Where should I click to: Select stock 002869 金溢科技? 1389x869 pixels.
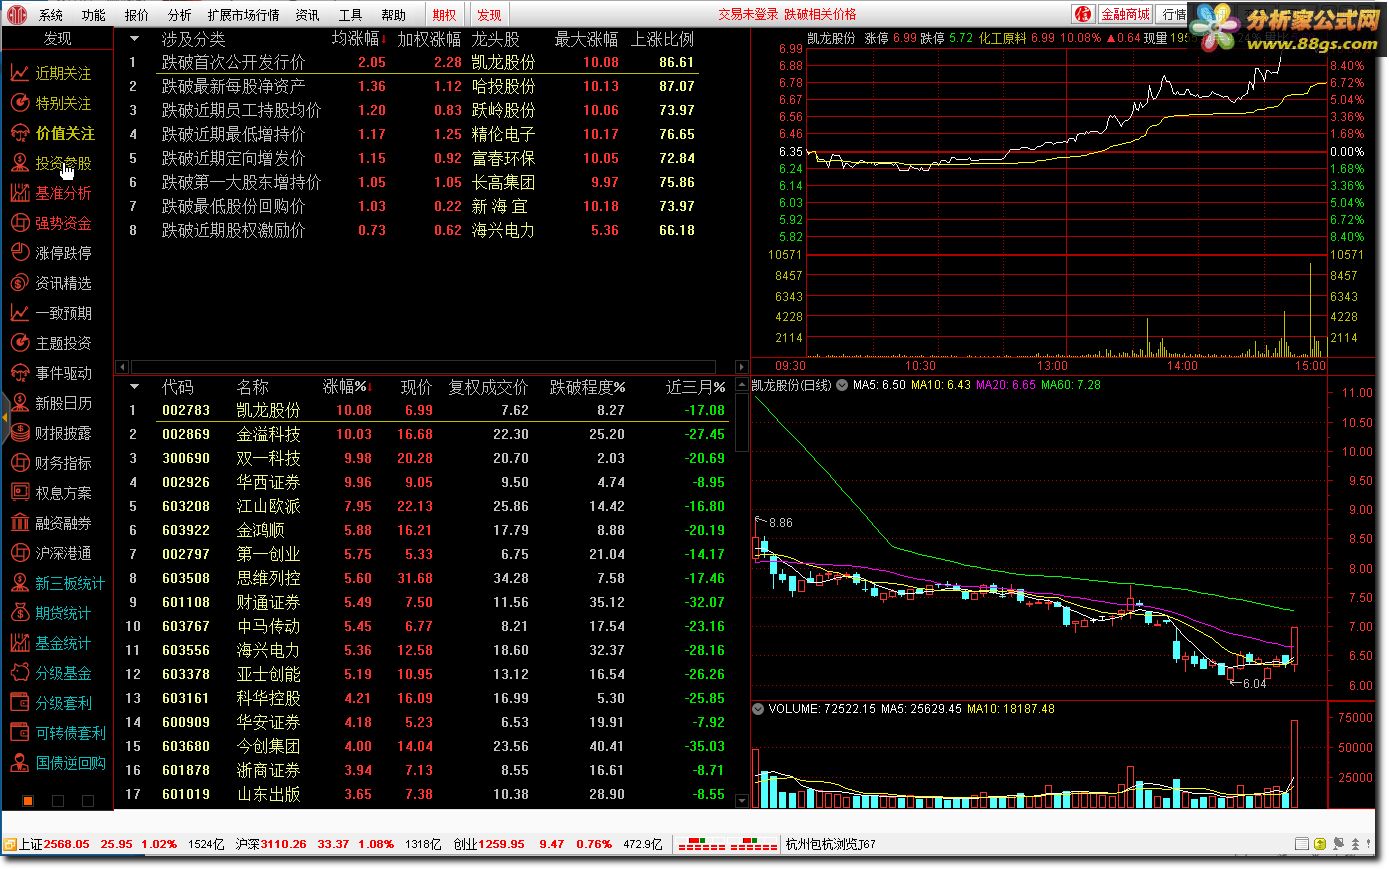425,434
